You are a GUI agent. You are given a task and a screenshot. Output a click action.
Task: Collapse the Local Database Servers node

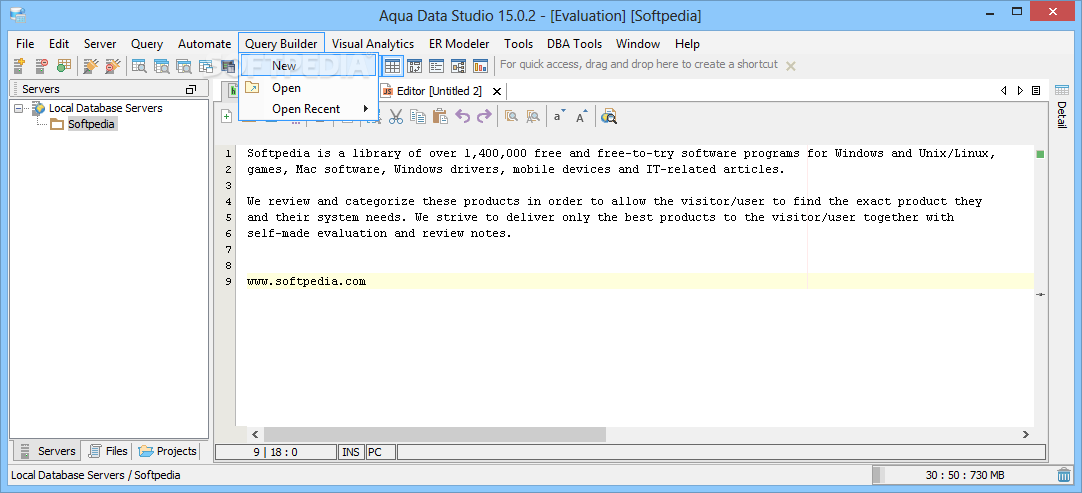18,108
